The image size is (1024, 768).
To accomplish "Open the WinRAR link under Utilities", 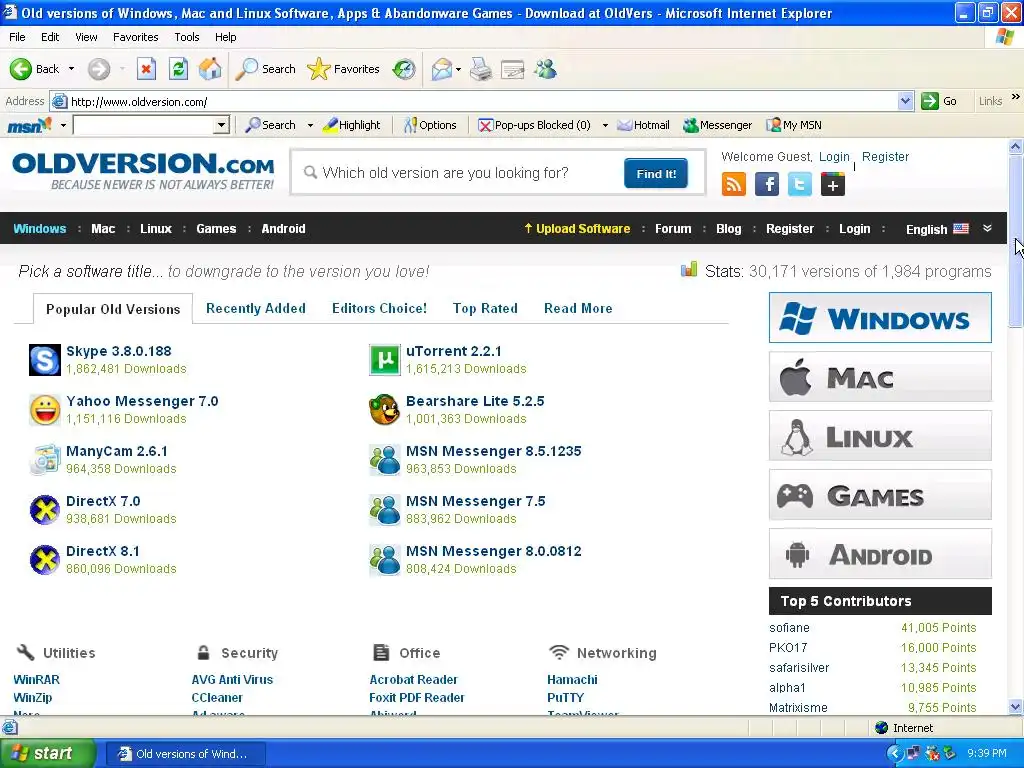I will point(37,679).
